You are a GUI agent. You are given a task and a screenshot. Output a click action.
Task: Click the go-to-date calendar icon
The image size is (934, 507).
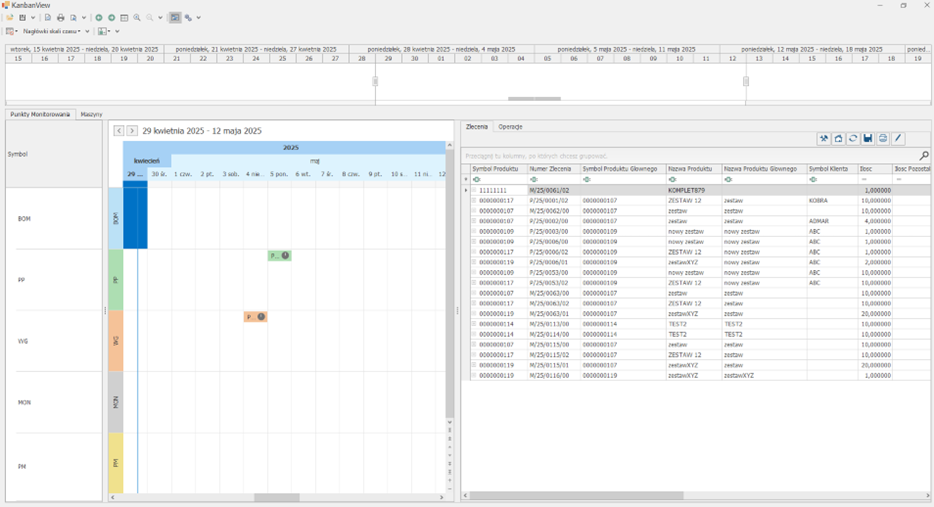point(124,18)
